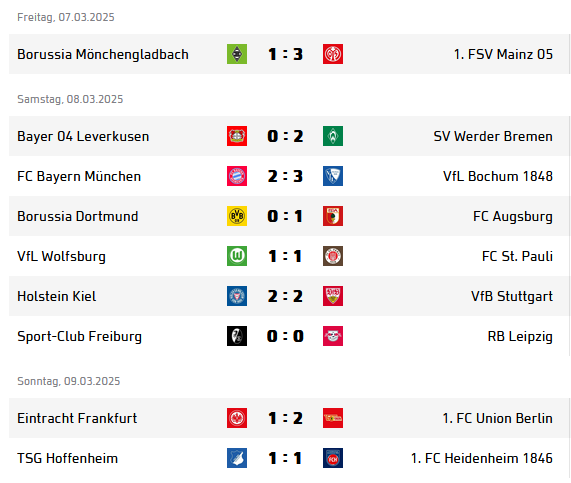Viewport: 571px width, 483px height.
Task: Click the Sport-Club Freiburg team name
Action: (79, 337)
